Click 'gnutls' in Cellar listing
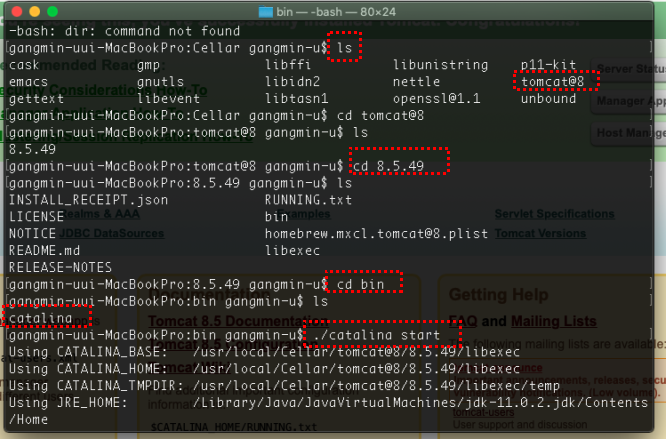This screenshot has width=666, height=439. click(x=161, y=82)
